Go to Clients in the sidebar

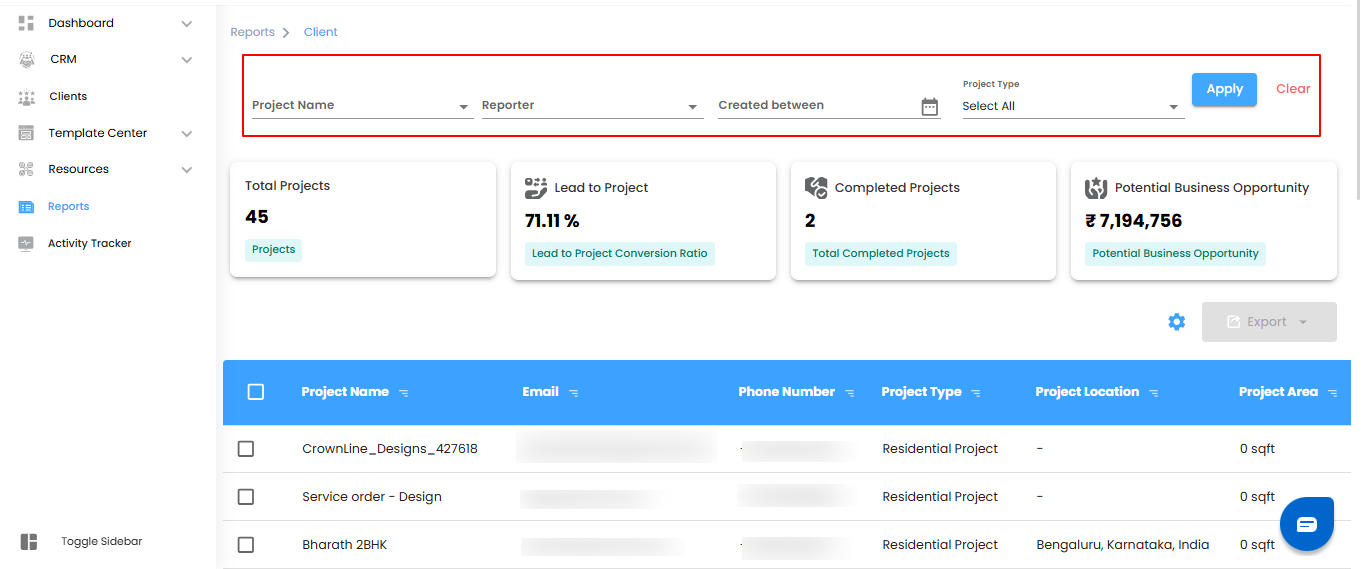pyautogui.click(x=68, y=97)
